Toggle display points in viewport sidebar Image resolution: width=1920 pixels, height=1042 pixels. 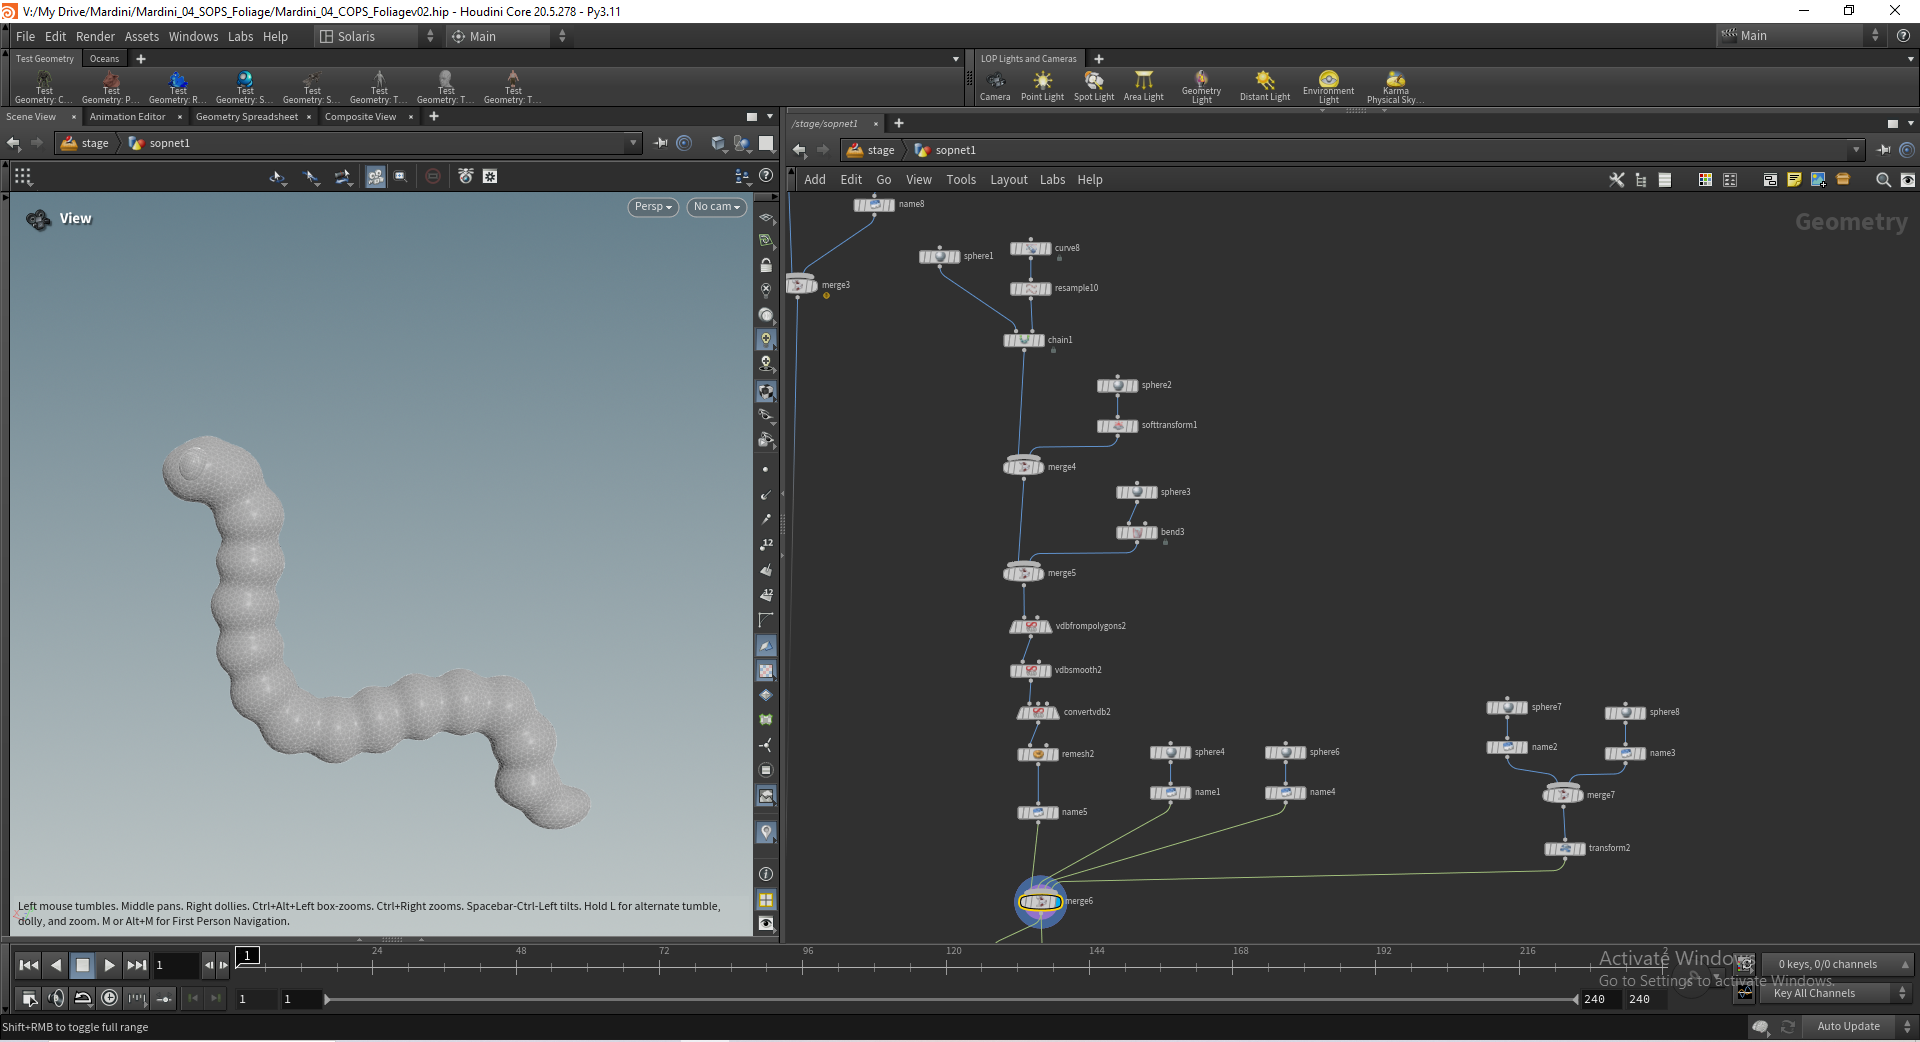766,469
